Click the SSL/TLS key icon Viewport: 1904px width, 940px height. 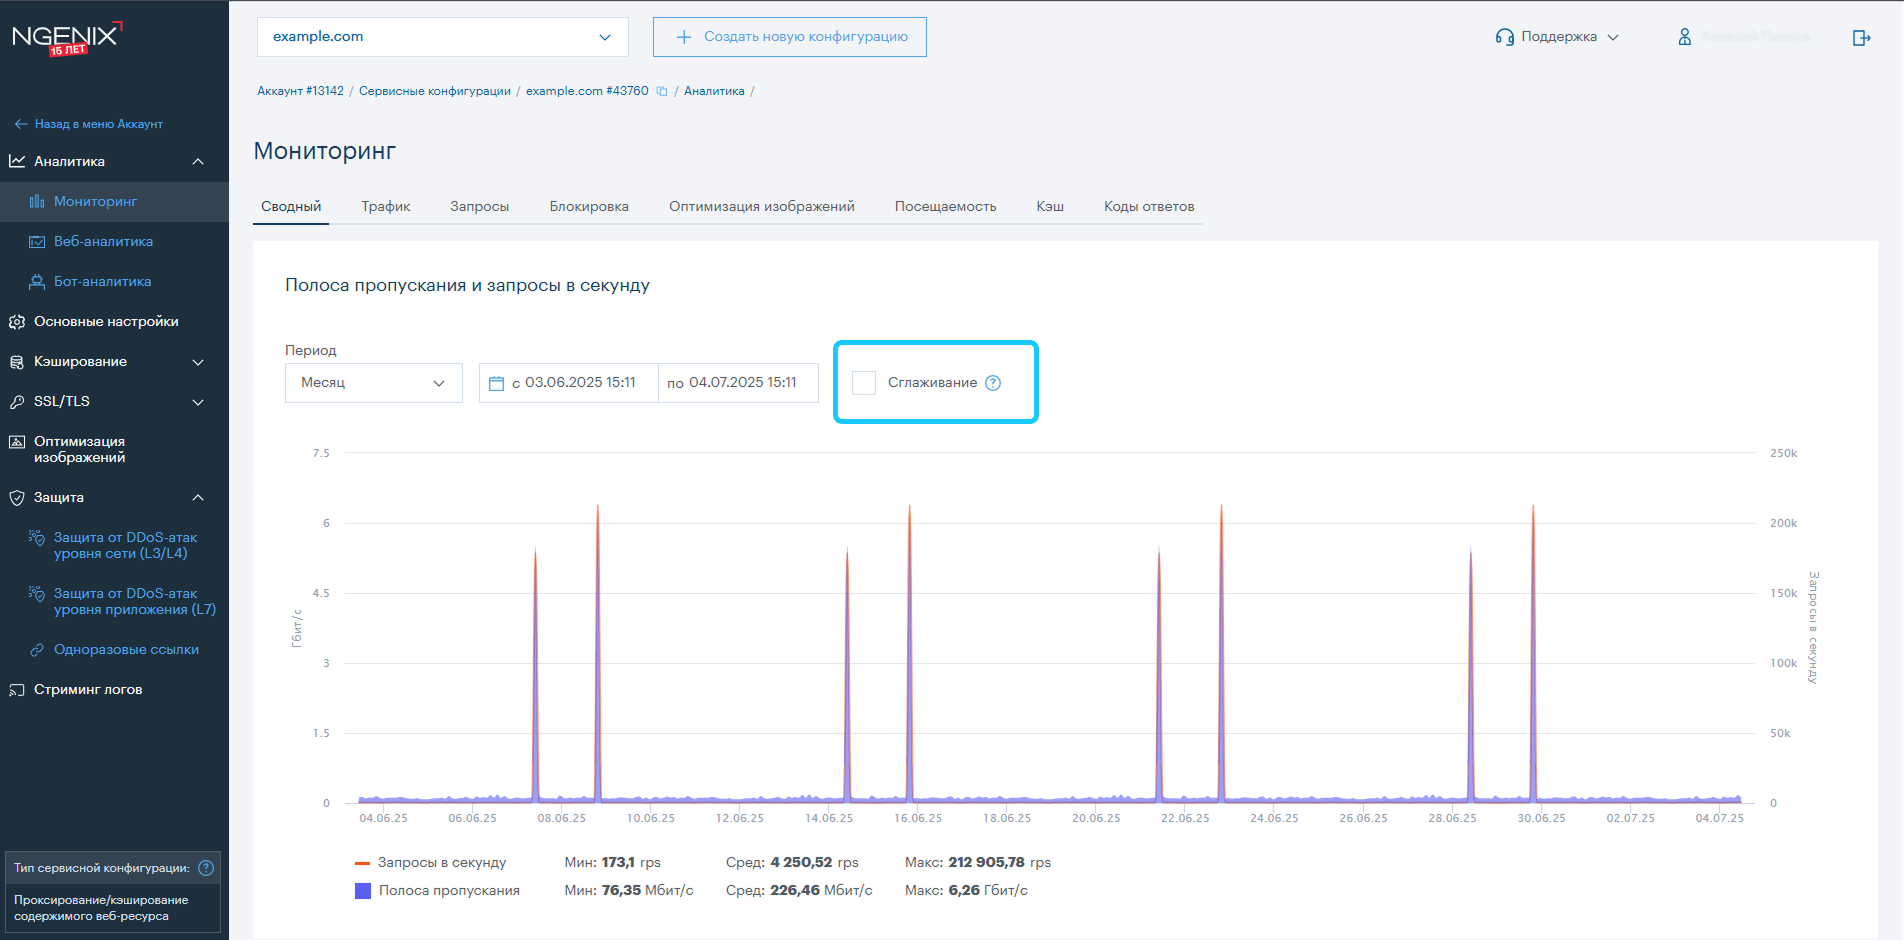(17, 402)
